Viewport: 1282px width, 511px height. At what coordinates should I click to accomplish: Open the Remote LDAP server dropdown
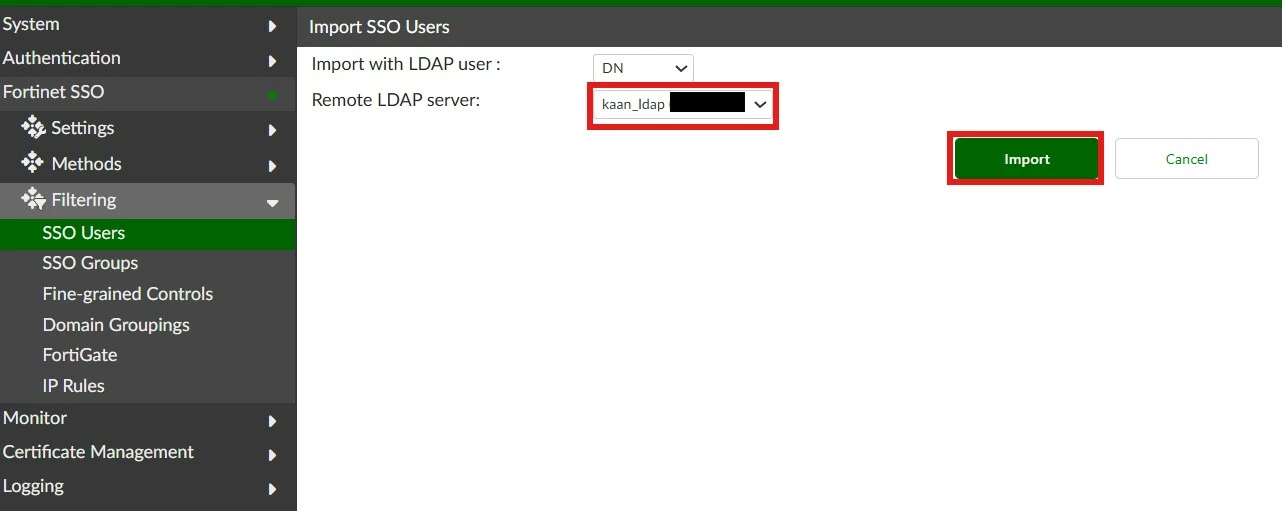click(x=683, y=104)
